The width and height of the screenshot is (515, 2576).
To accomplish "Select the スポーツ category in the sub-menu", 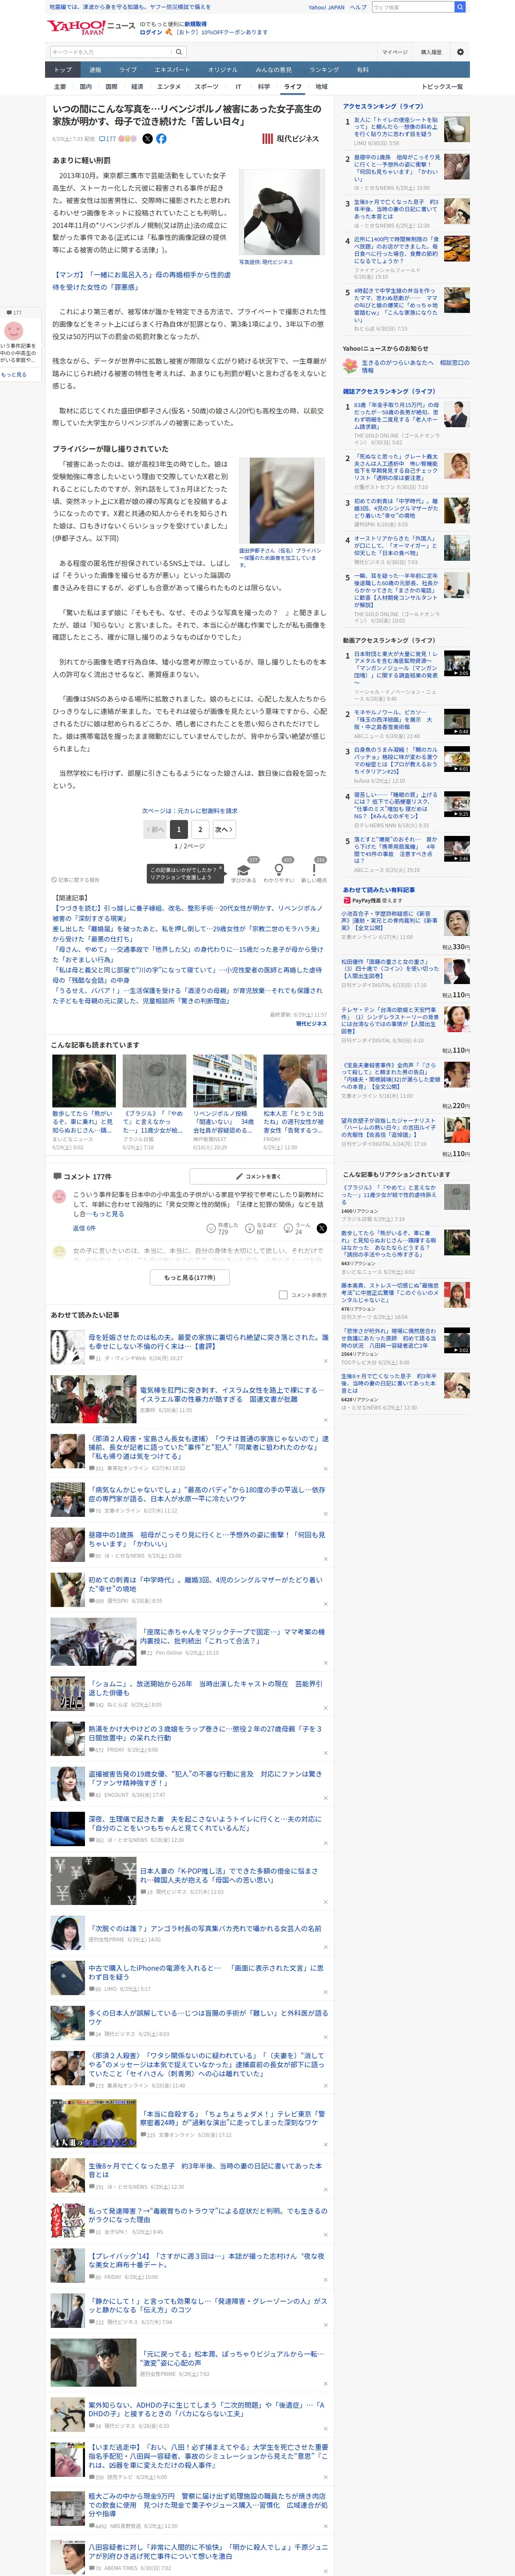I will [x=206, y=87].
